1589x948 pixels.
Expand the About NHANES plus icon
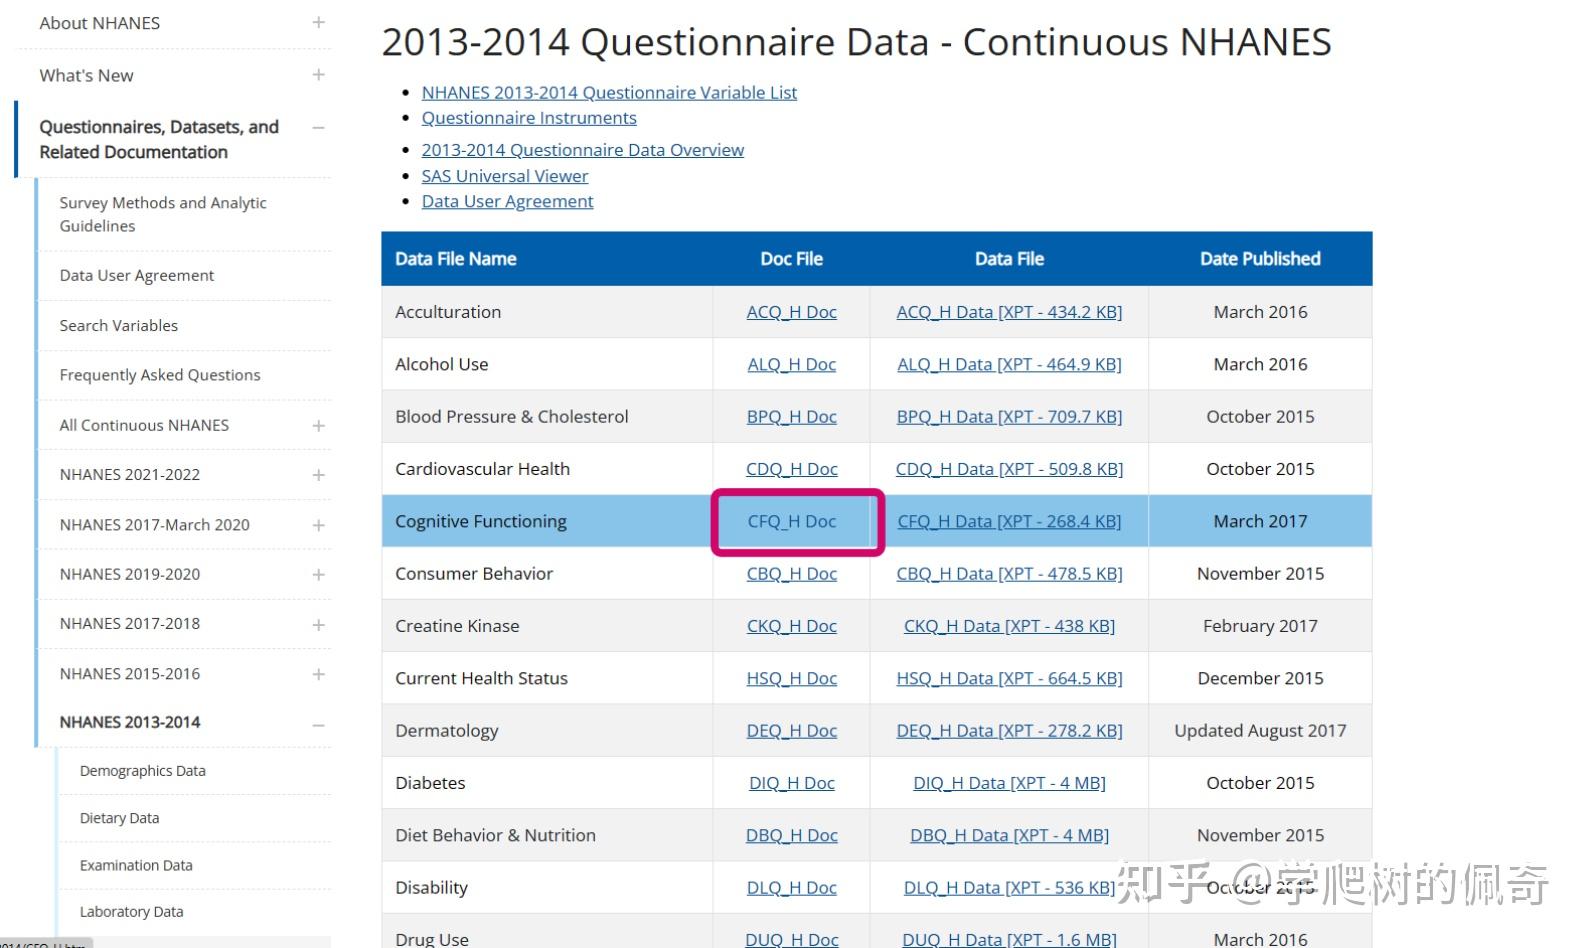coord(318,22)
